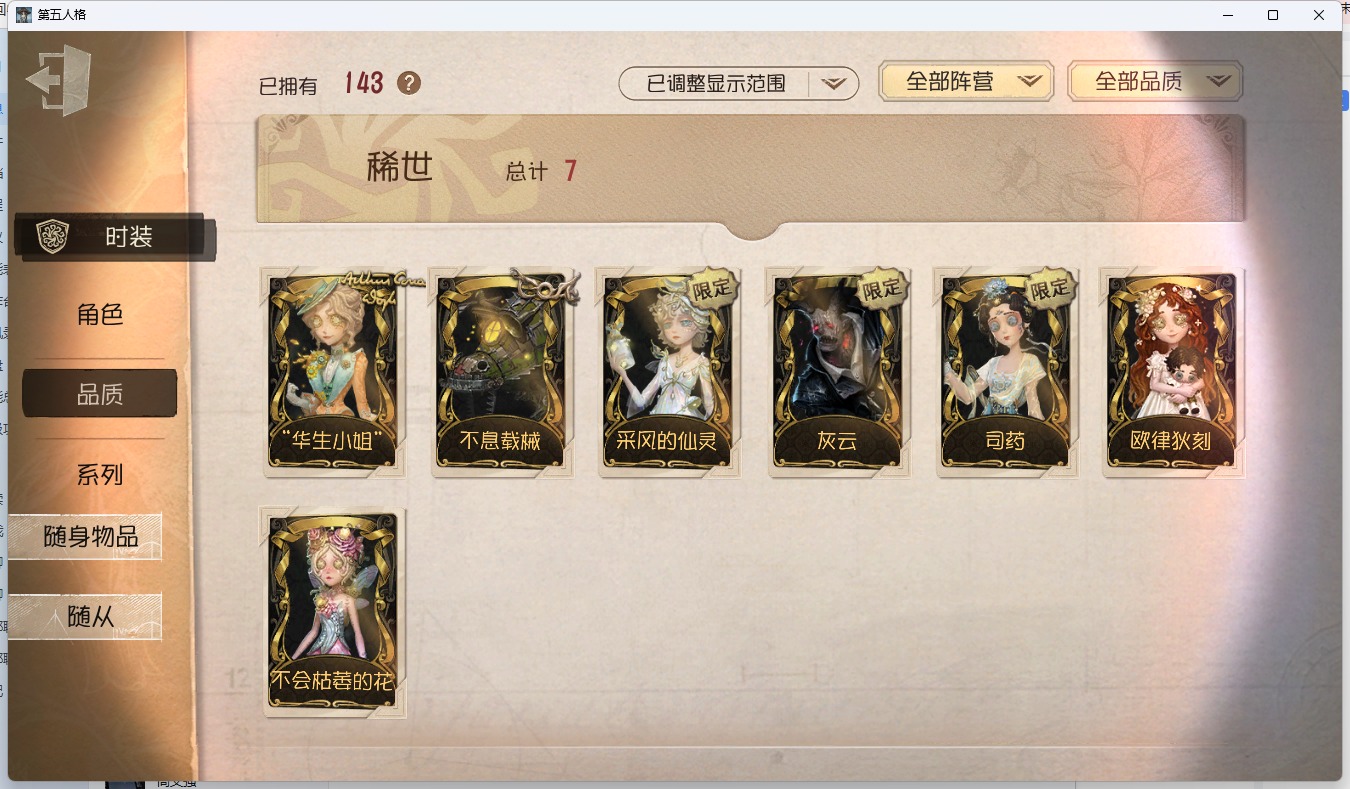Expand the 全部阵营 faction filter
The width and height of the screenshot is (1350, 789).
(966, 82)
